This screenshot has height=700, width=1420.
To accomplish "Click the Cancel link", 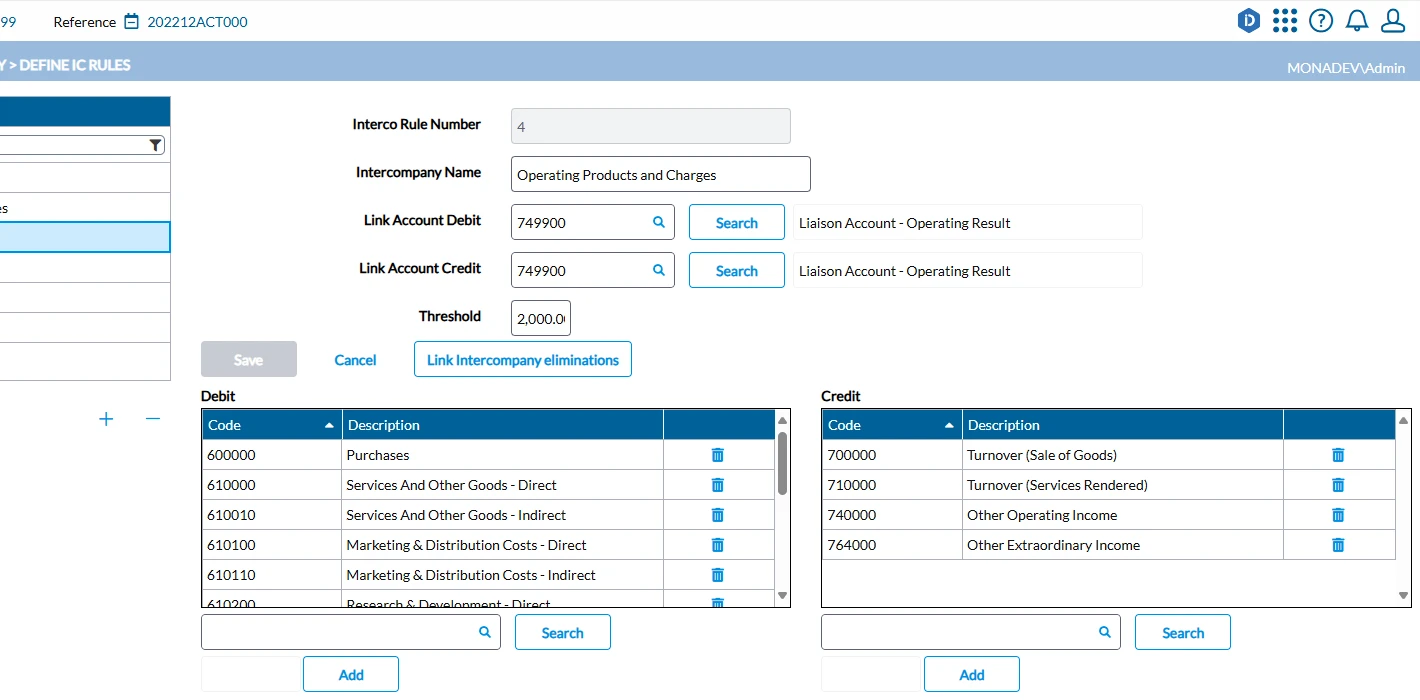I will 355,360.
